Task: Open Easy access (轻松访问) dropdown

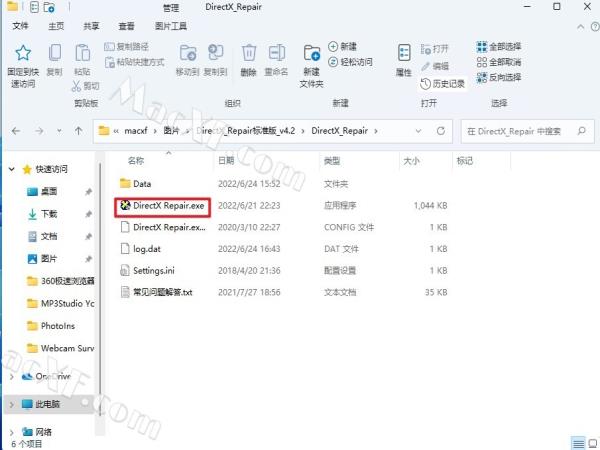Action: coord(350,62)
